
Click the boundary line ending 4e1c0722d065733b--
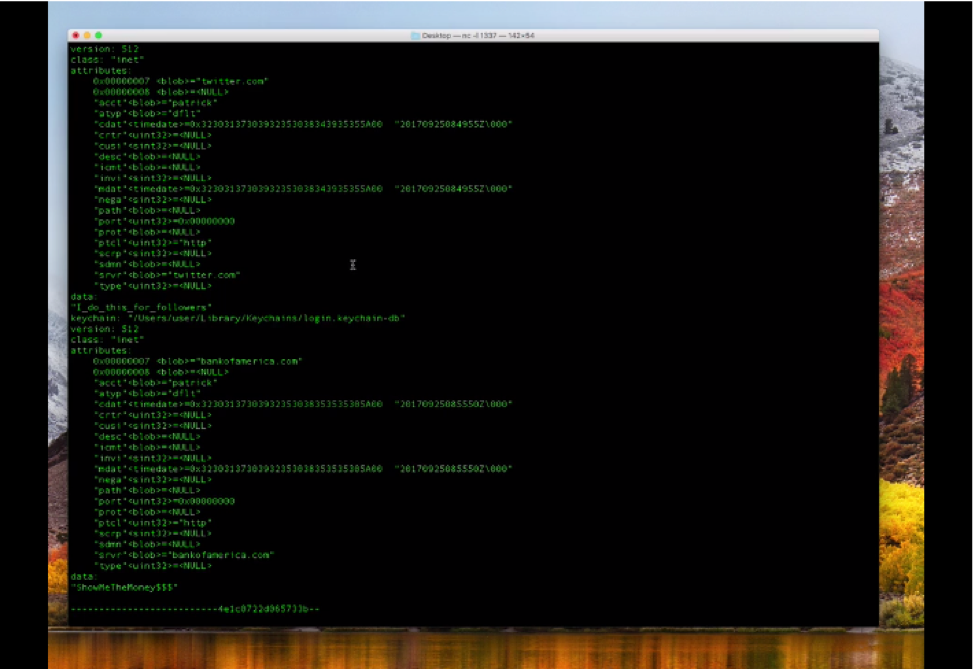click(x=195, y=609)
